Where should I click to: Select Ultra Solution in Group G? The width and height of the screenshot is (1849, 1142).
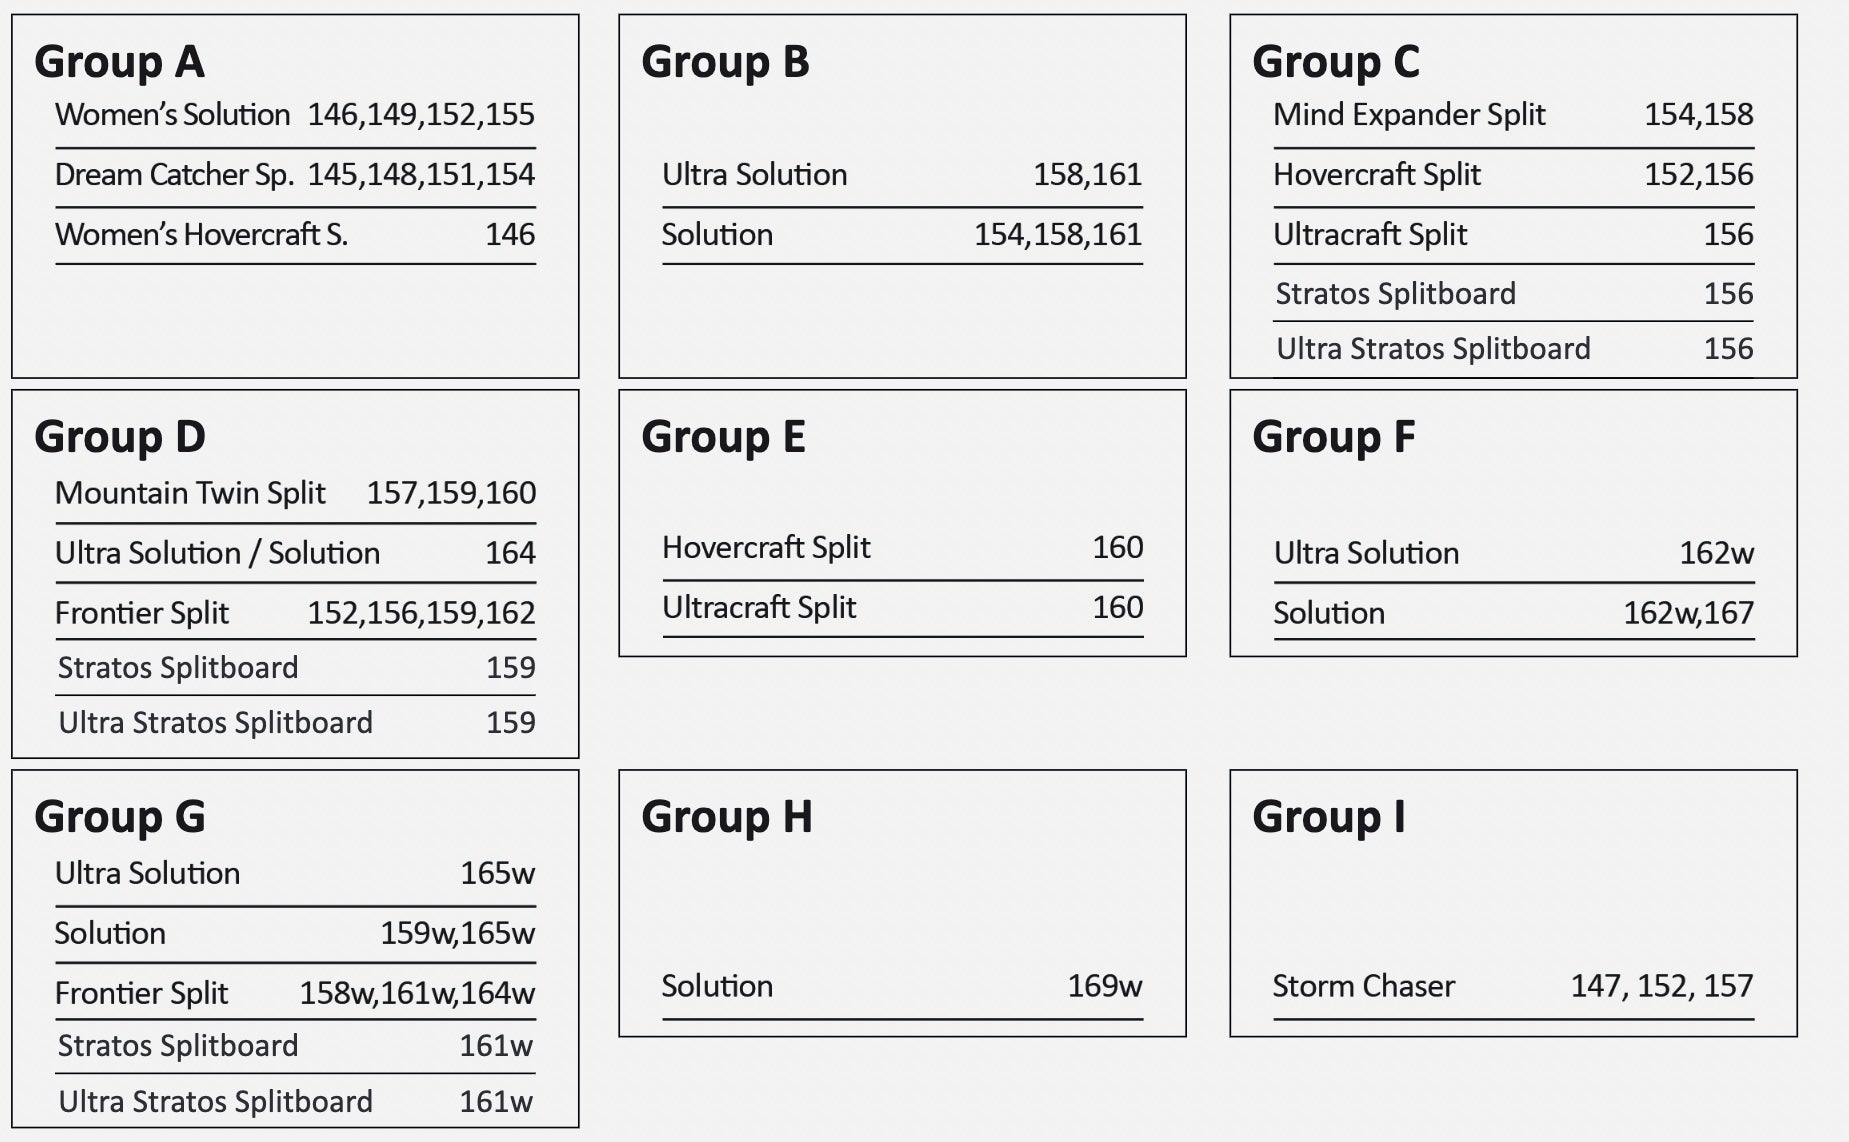[x=147, y=874]
